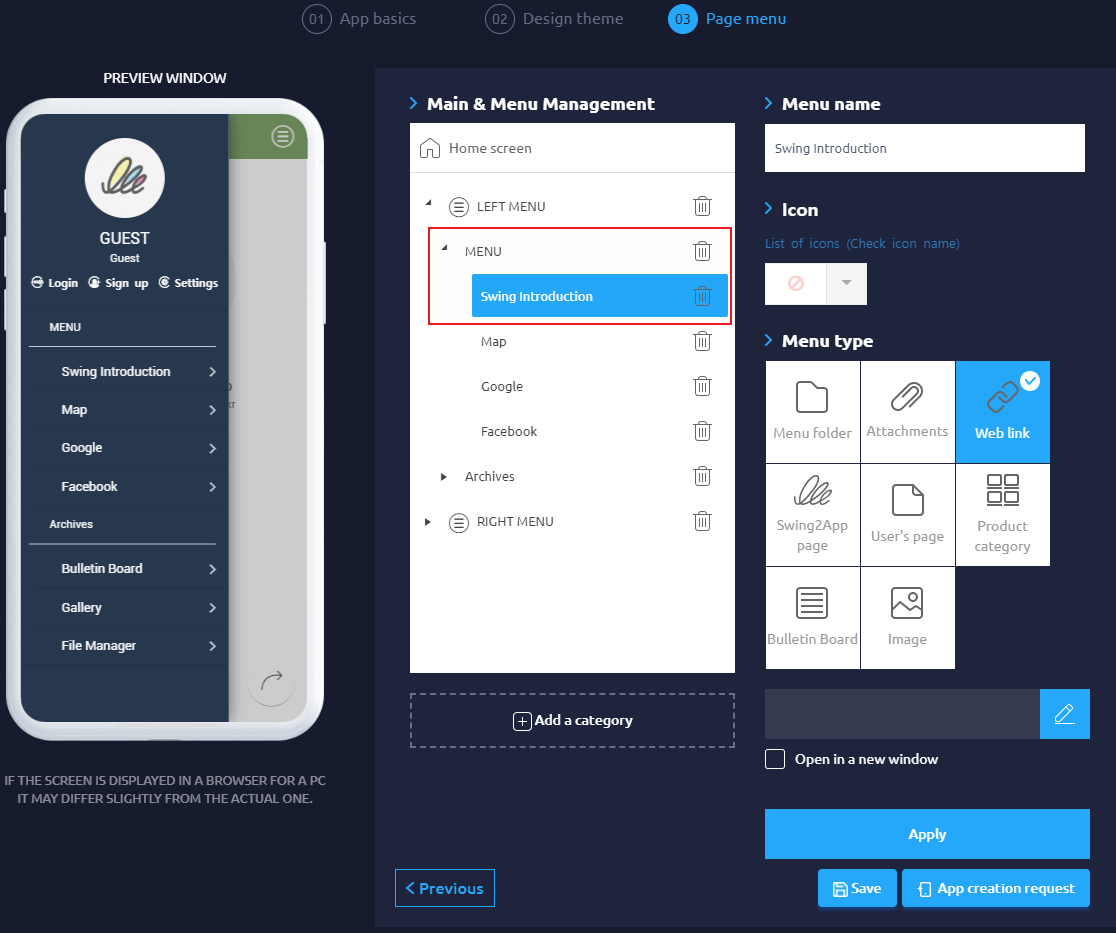Click Add a category
The image size is (1116, 933).
[571, 720]
